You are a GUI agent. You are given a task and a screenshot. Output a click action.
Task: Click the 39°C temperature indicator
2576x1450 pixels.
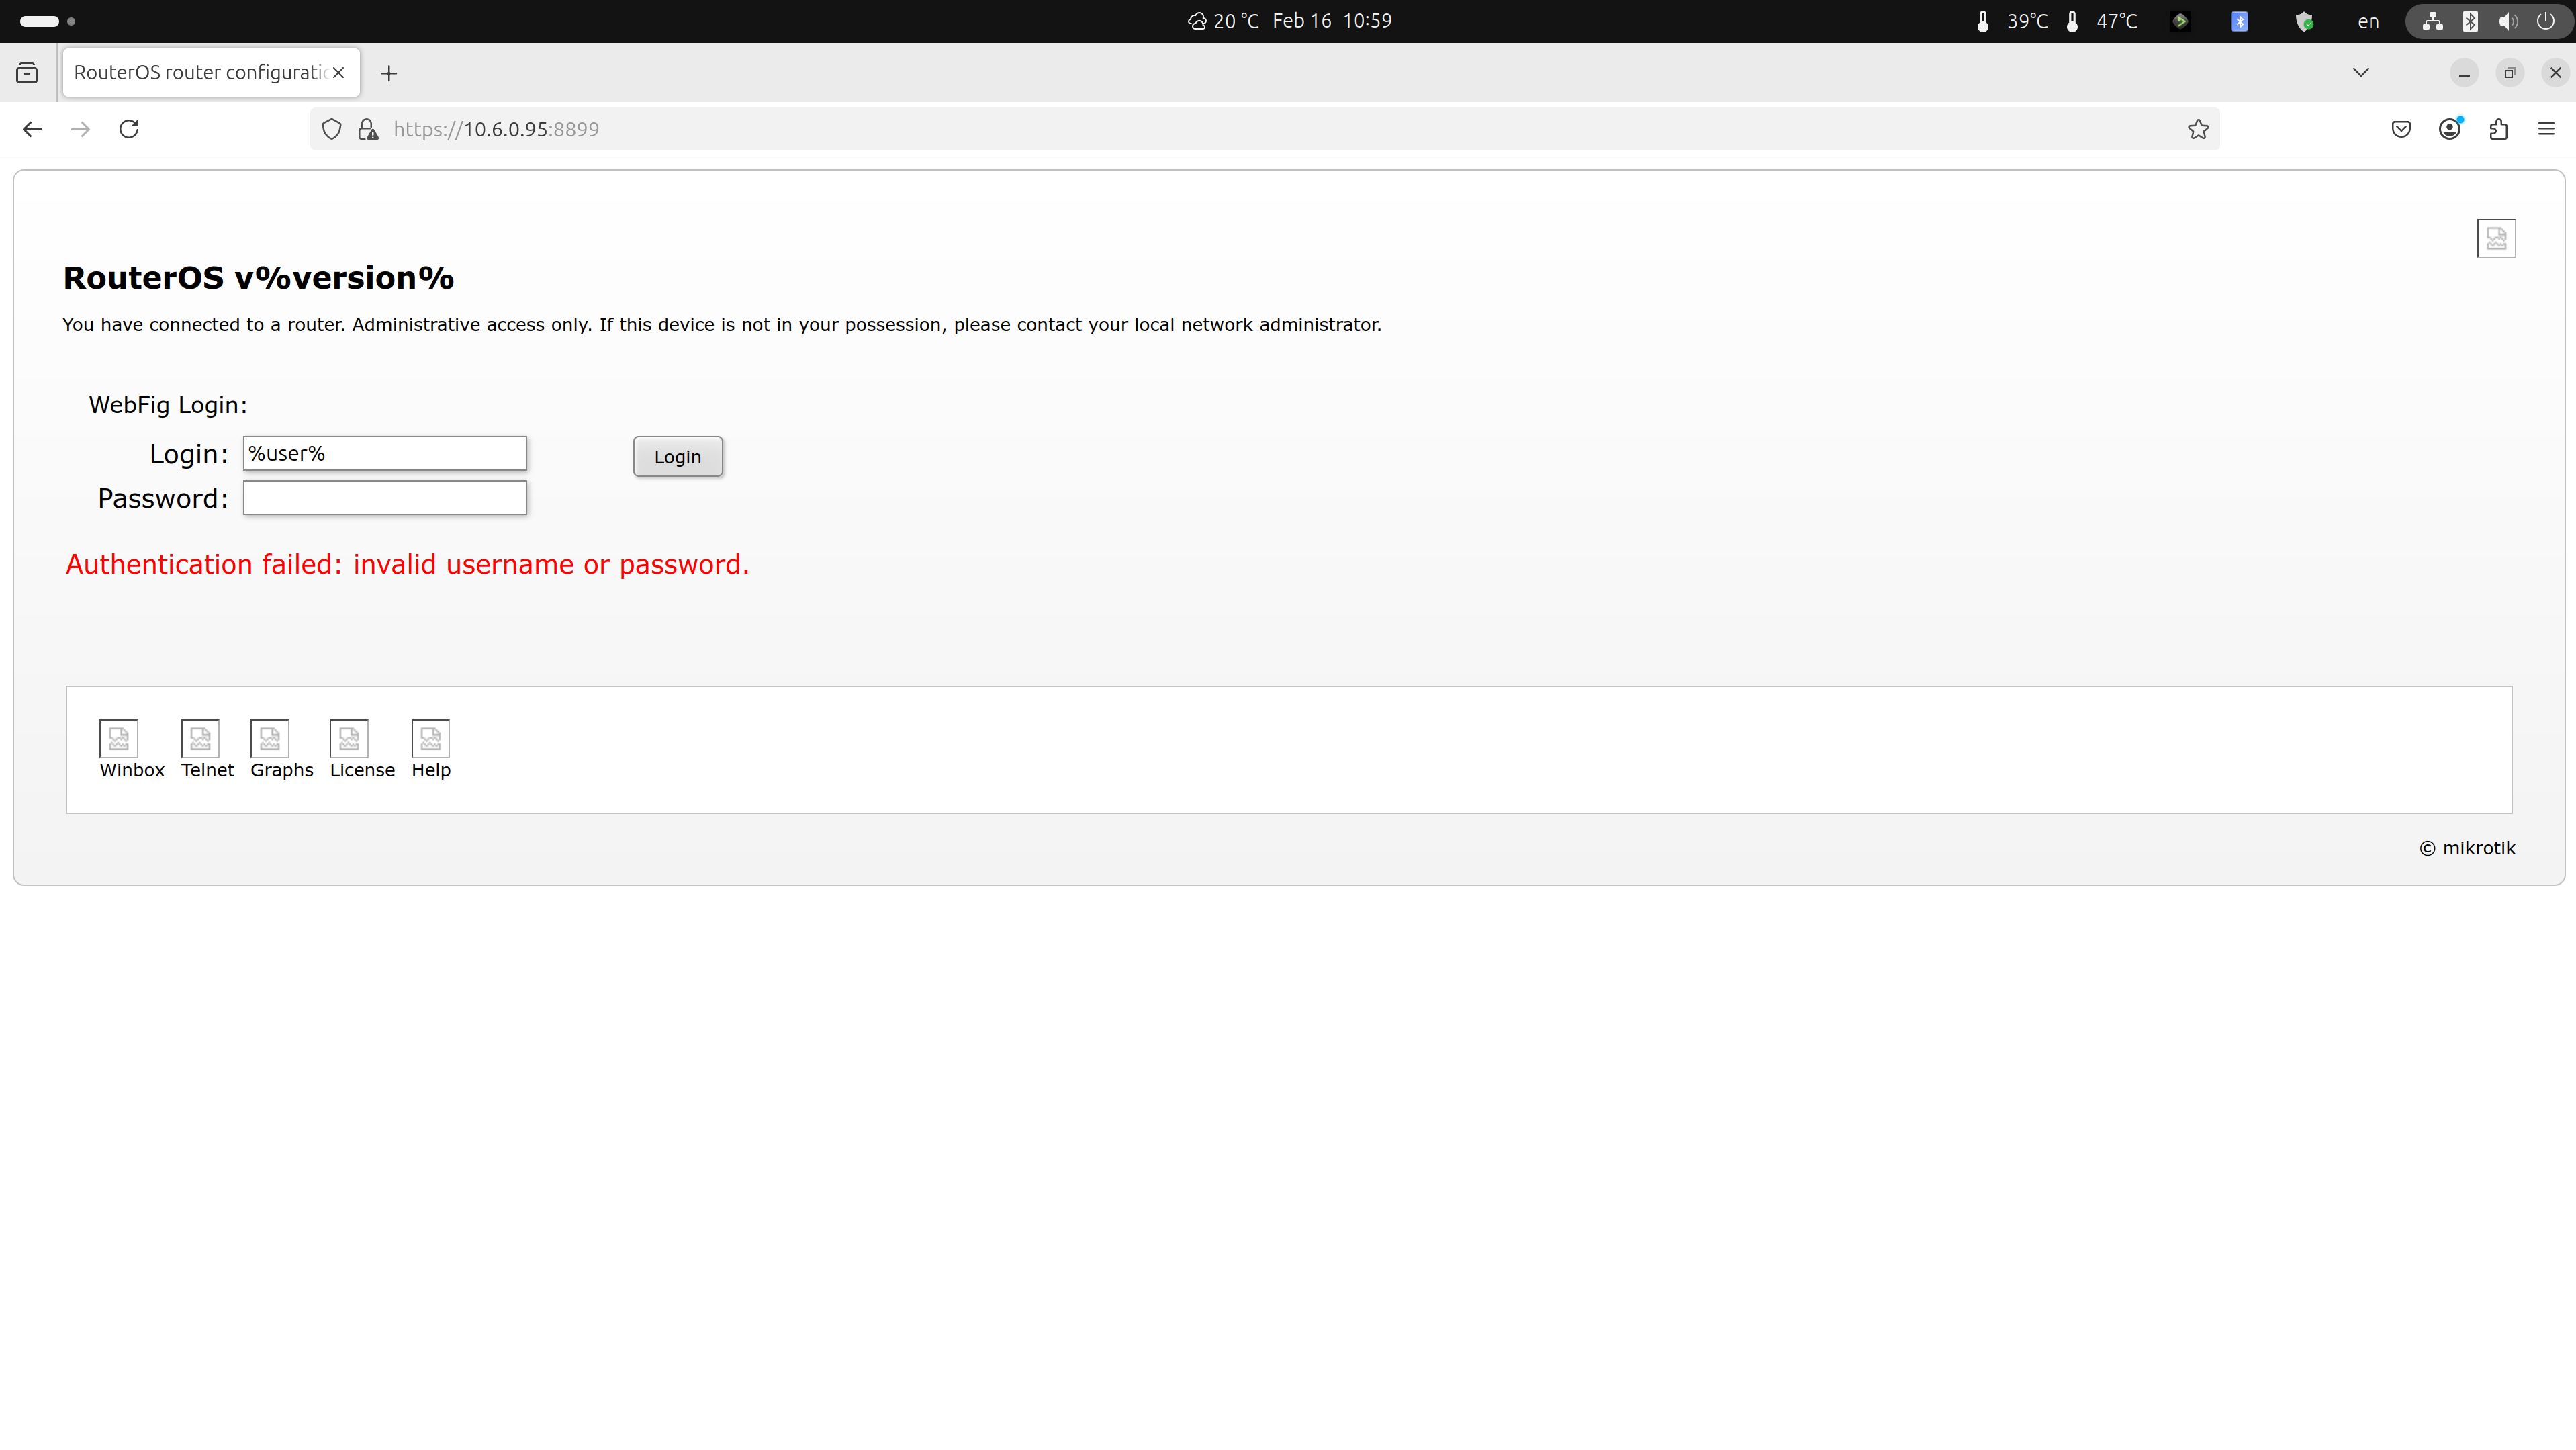pos(2013,21)
